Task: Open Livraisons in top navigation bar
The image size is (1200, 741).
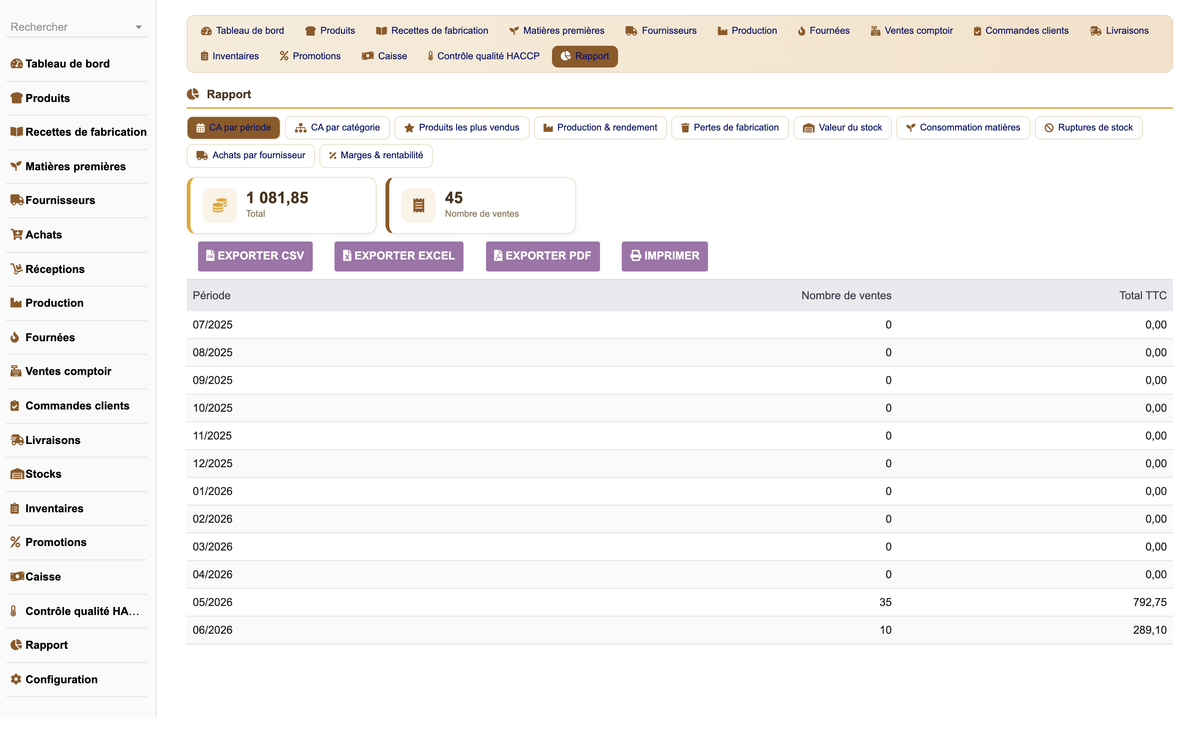Action: click(x=1119, y=31)
